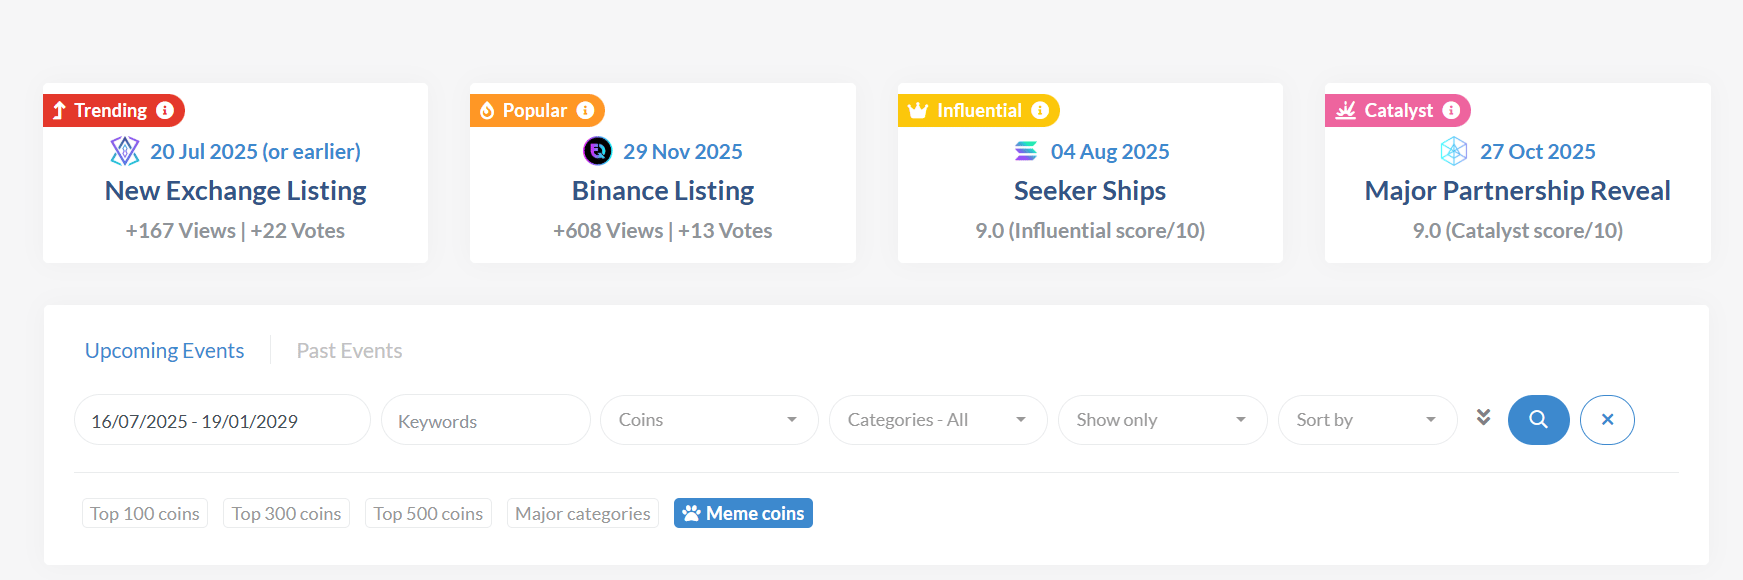Open the Binance Listing event
The width and height of the screenshot is (1743, 580).
tap(662, 191)
